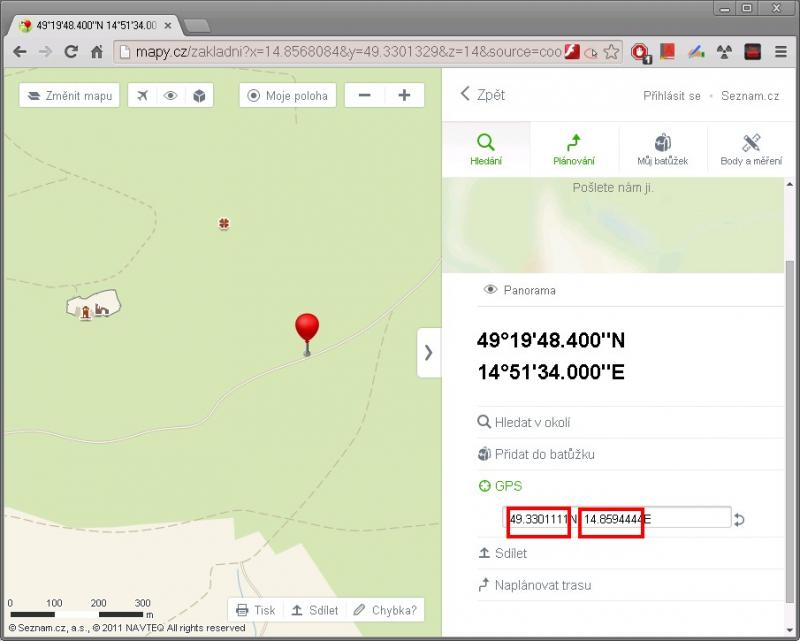The width and height of the screenshot is (800, 641).
Task: Open the Změnit mapu map selector
Action: click(69, 95)
